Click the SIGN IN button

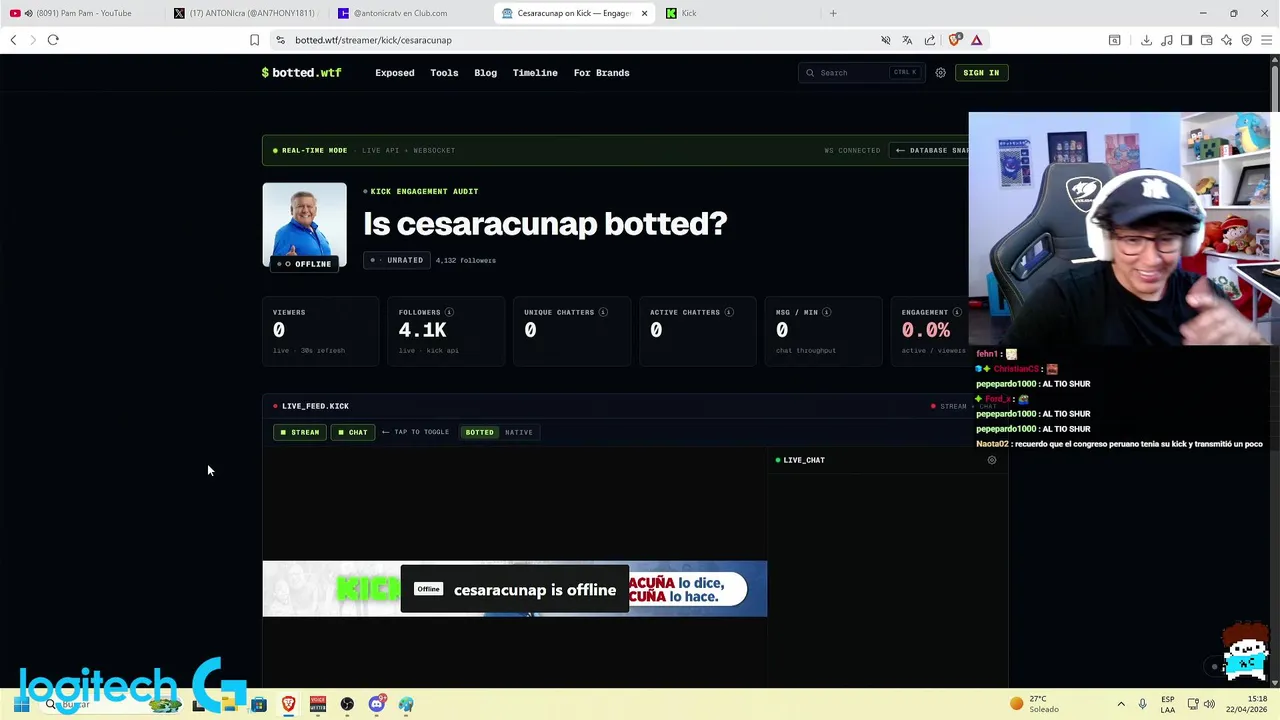click(x=981, y=73)
